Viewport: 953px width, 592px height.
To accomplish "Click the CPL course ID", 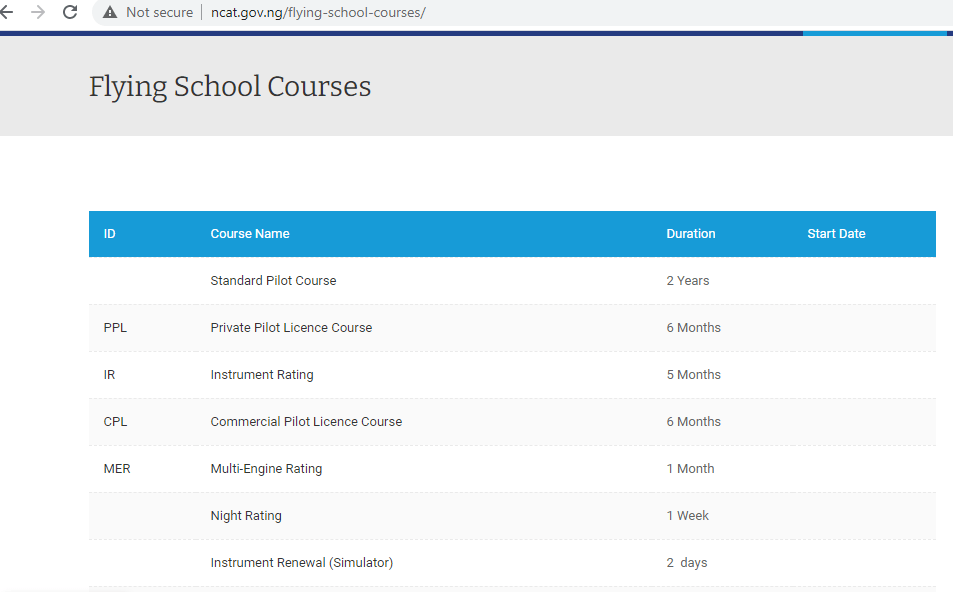I will pyautogui.click(x=115, y=422).
